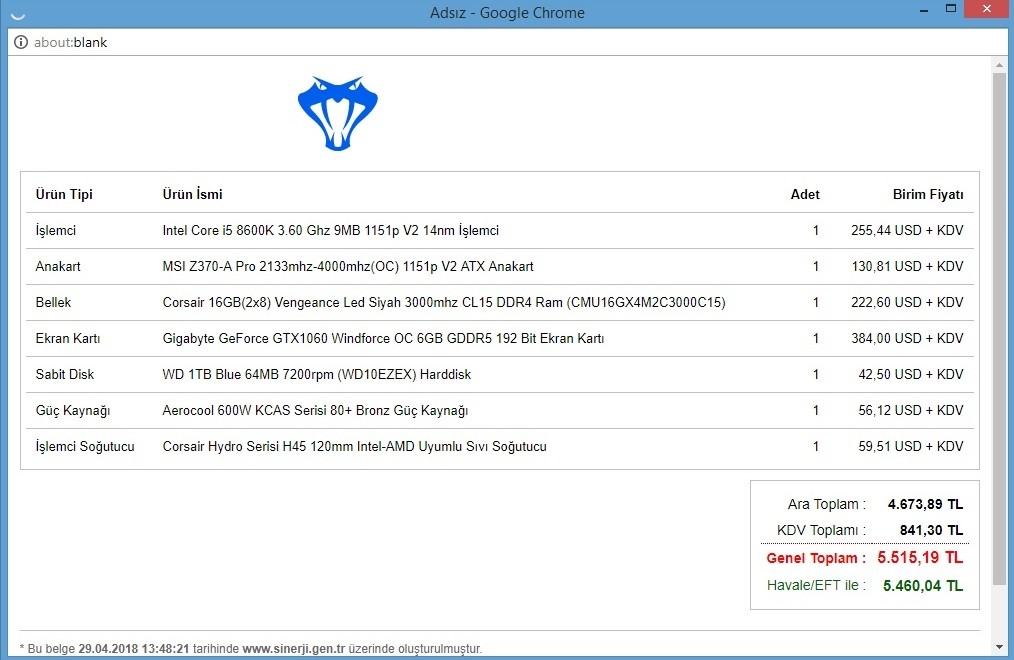Click the blue snake head logo
Image resolution: width=1014 pixels, height=660 pixels.
[338, 113]
